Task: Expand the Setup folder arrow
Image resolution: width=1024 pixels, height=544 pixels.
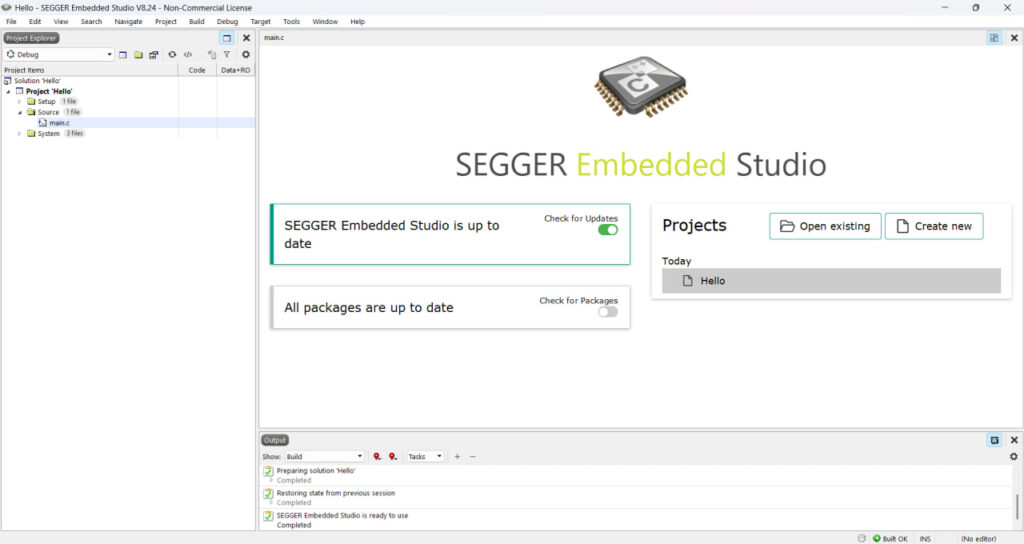Action: pyautogui.click(x=20, y=102)
